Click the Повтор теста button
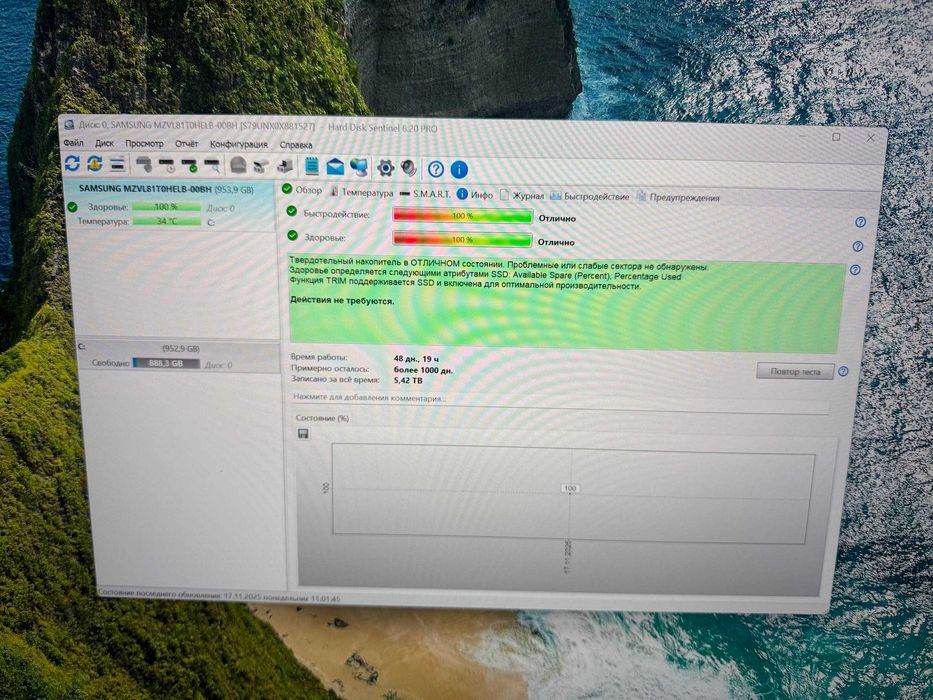The height and width of the screenshot is (700, 933). pyautogui.click(x=795, y=371)
